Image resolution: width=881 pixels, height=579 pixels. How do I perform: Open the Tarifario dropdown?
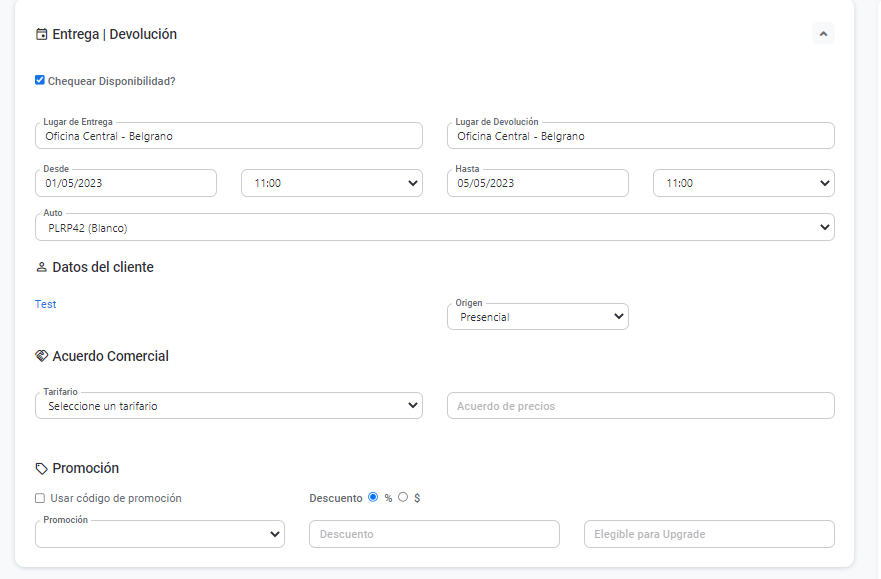pyautogui.click(x=228, y=406)
